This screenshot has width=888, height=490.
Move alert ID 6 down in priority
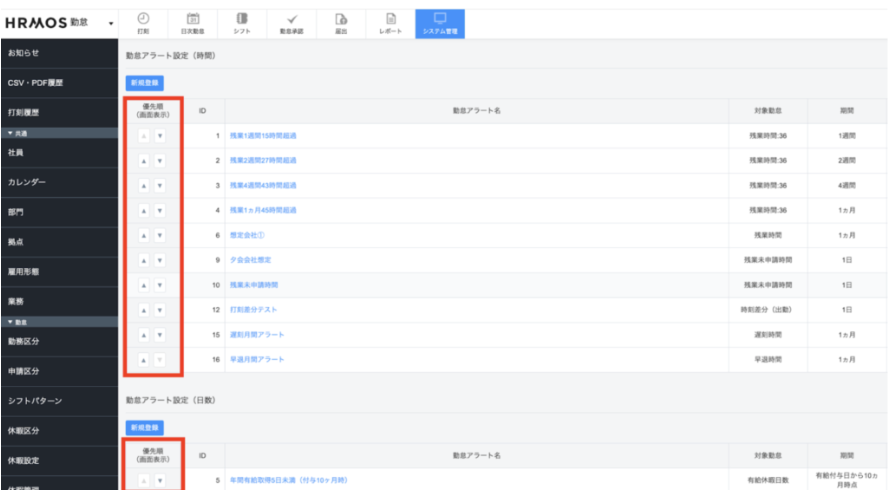coord(160,236)
